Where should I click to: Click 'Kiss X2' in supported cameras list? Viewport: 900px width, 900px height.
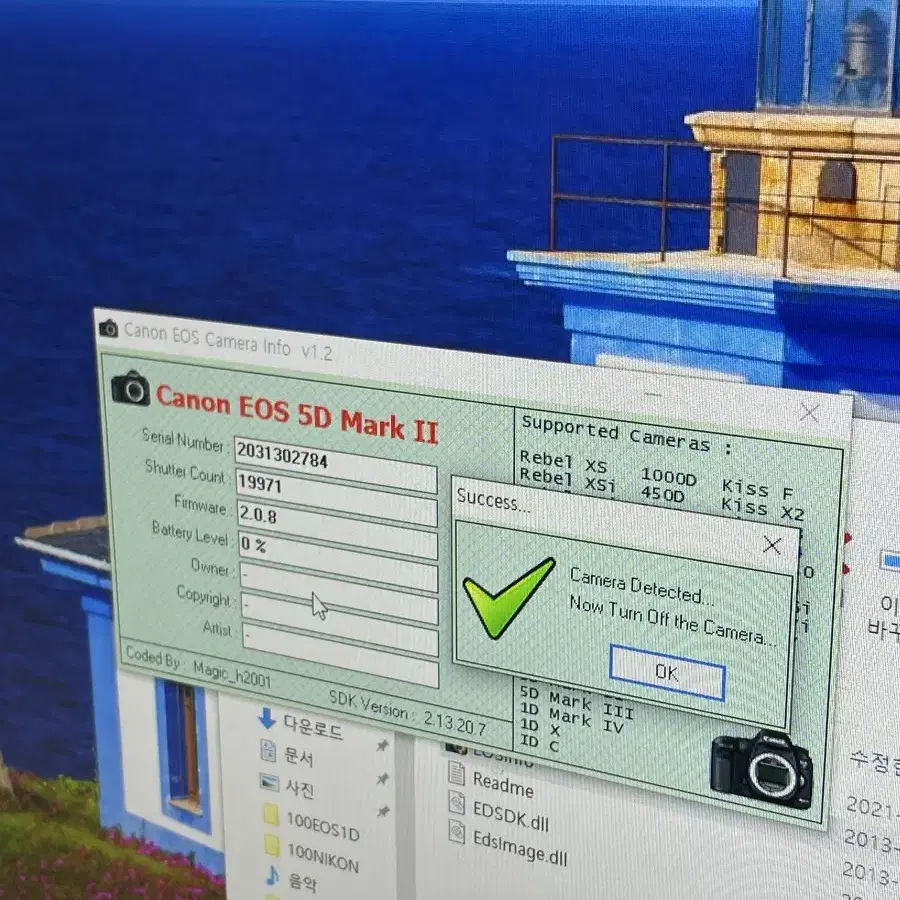click(763, 507)
